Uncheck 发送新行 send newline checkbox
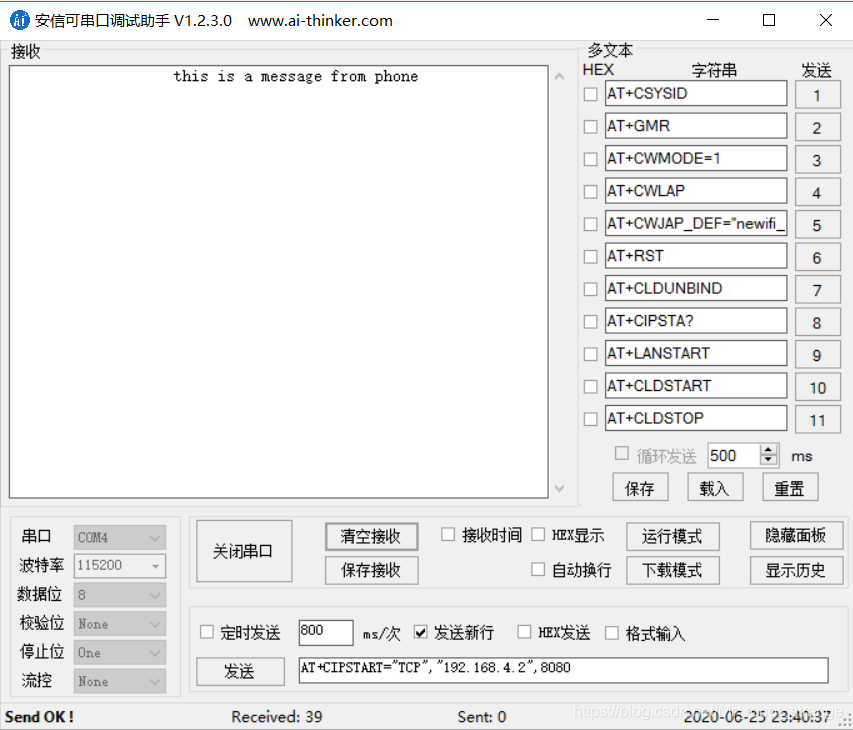 click(x=420, y=632)
